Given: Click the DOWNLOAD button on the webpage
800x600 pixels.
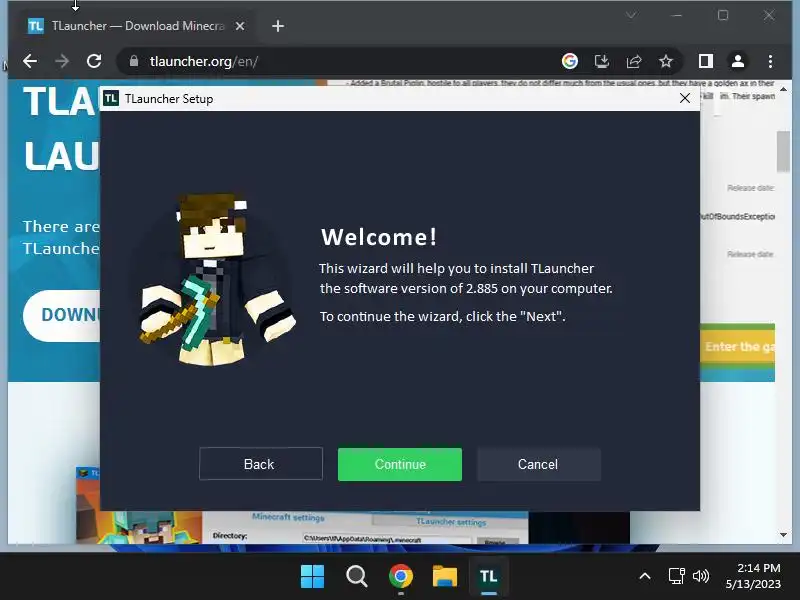Looking at the screenshot, I should 62,315.
